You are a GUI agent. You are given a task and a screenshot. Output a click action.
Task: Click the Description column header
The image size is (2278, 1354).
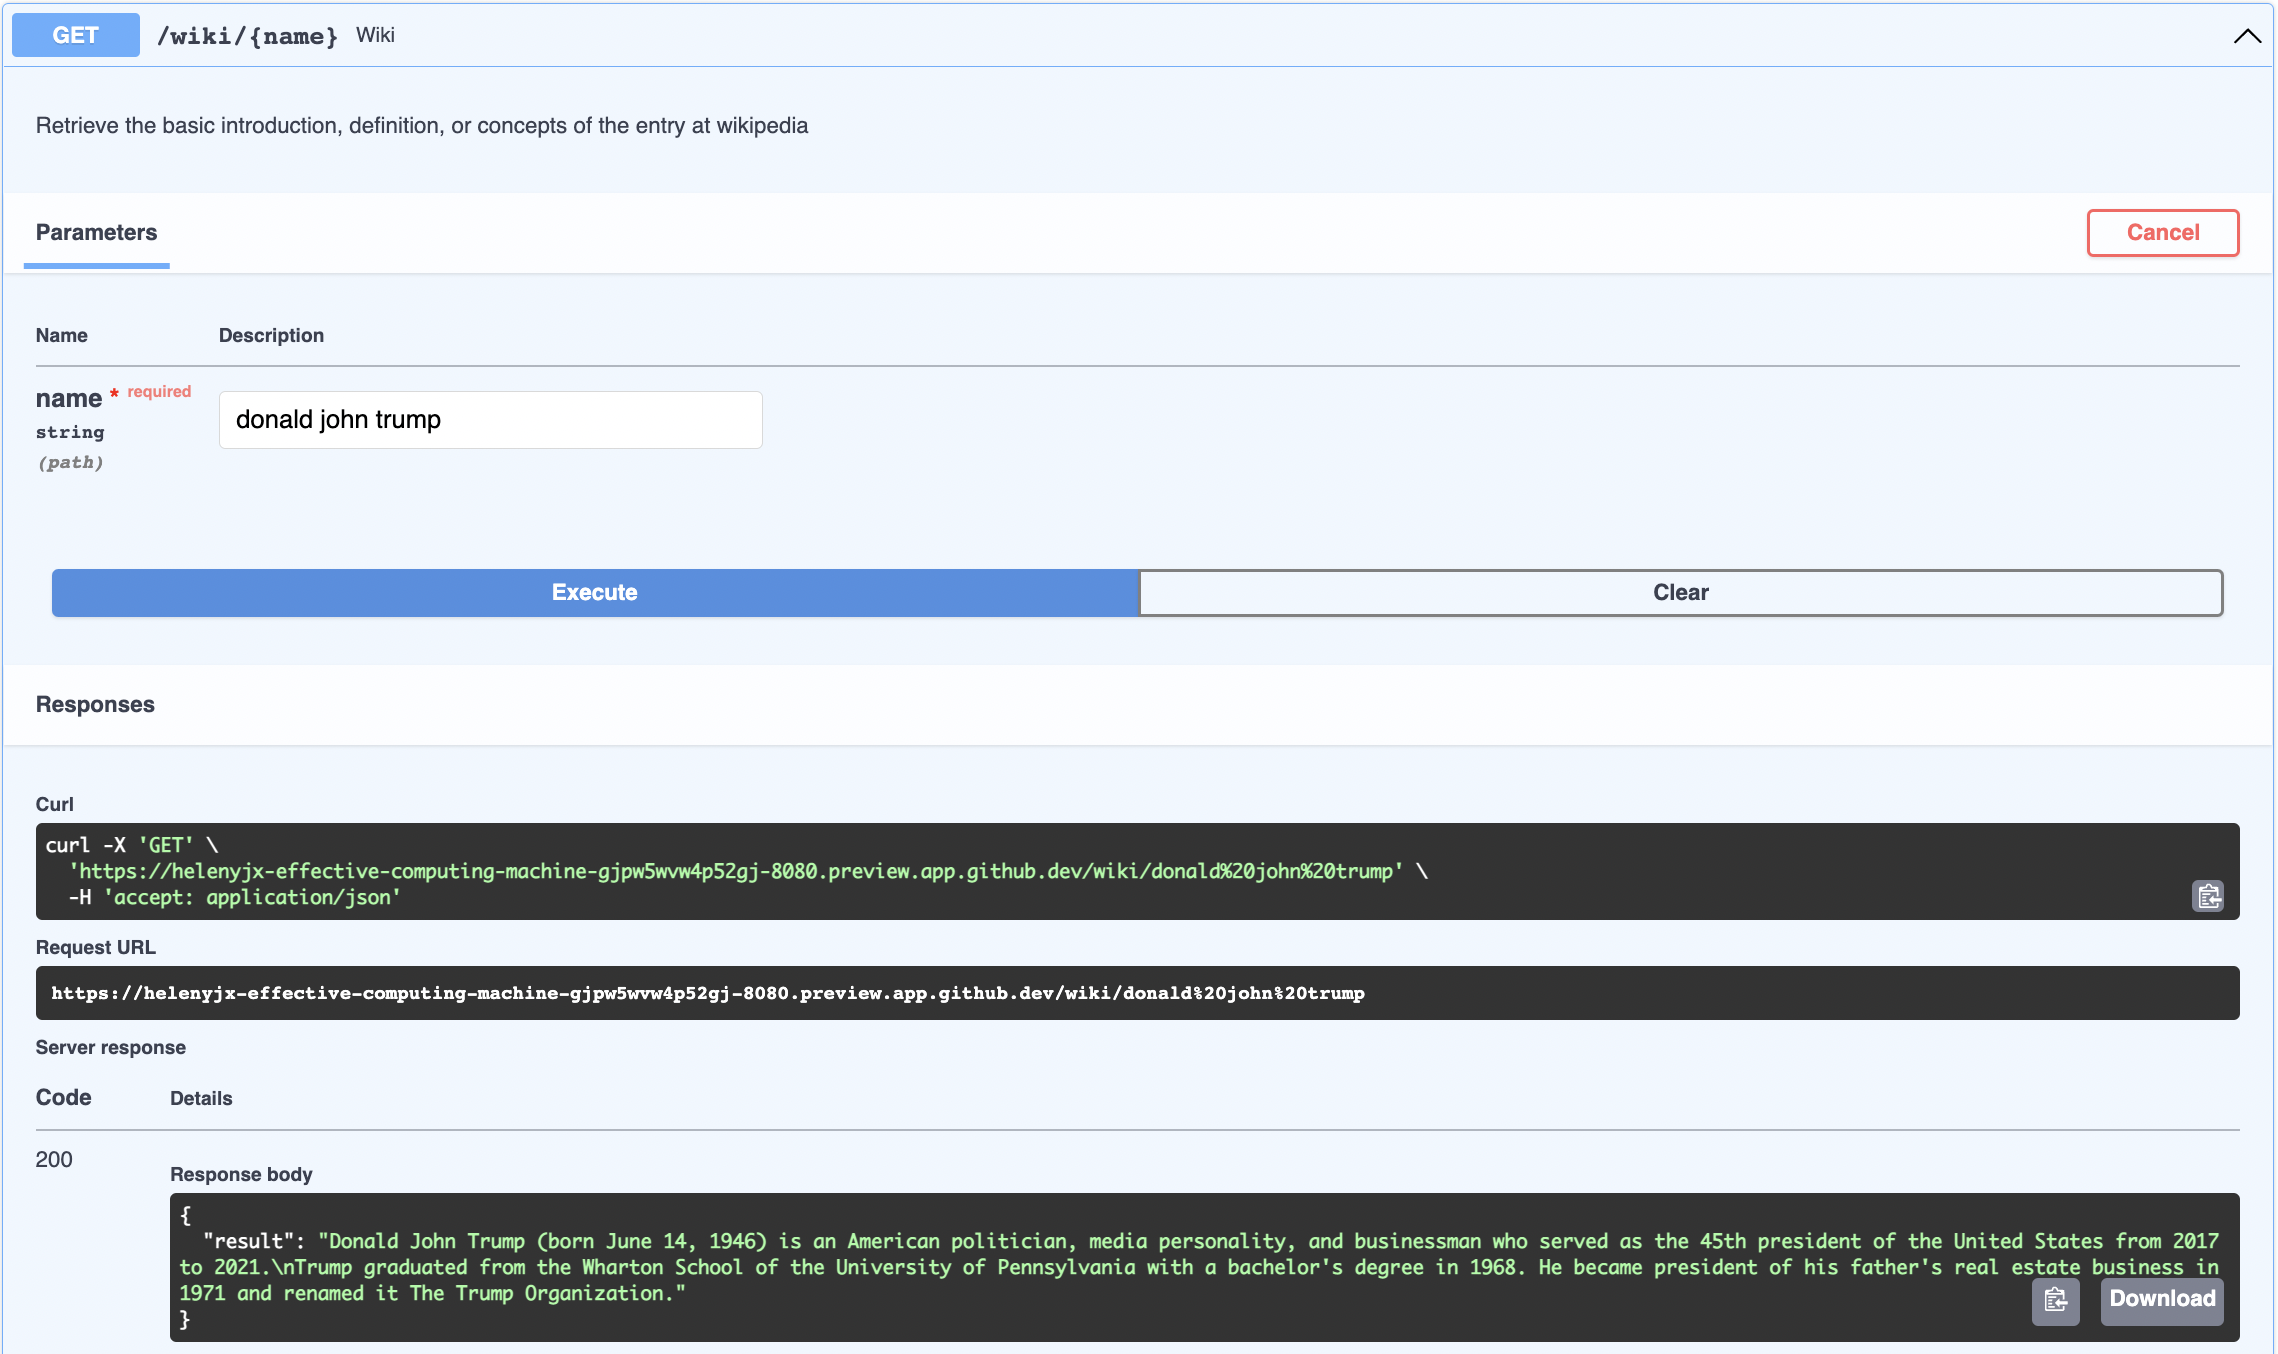coord(271,335)
